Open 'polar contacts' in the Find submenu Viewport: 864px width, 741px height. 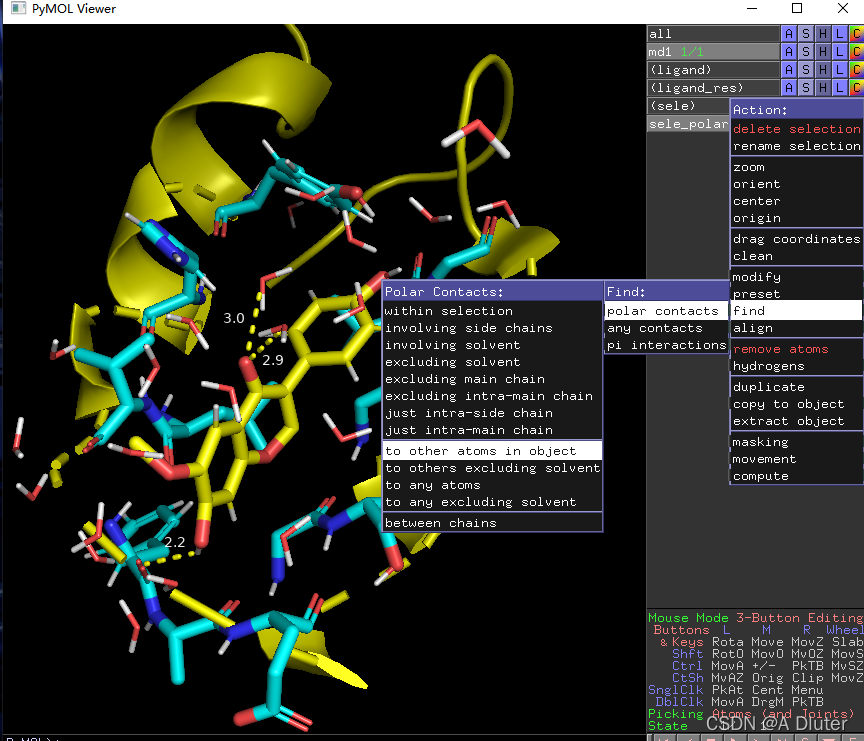666,311
